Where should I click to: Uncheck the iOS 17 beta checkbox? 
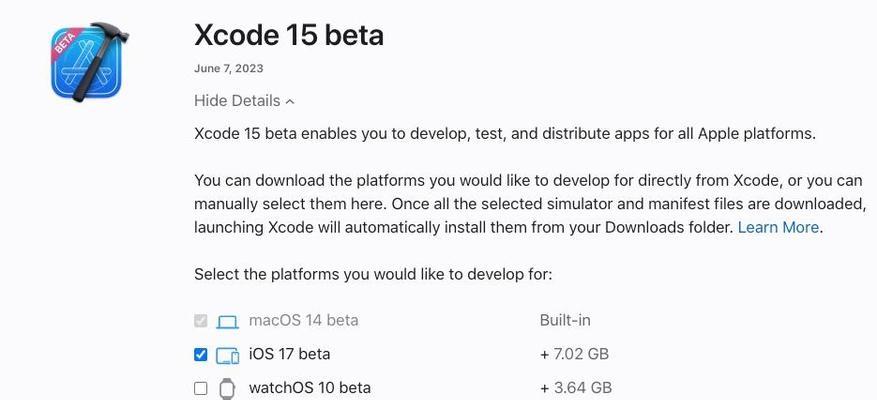200,355
